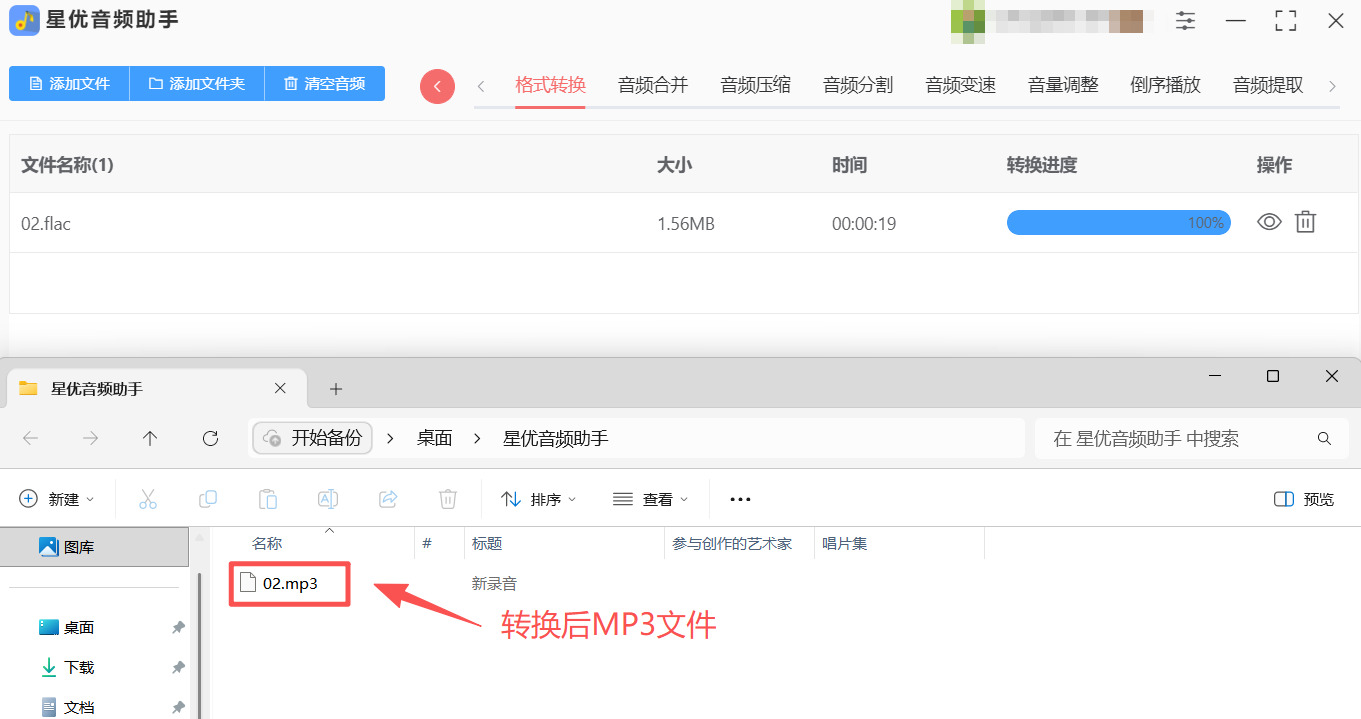
Task: Click the Rename icon in Explorer toolbar
Action: [328, 499]
